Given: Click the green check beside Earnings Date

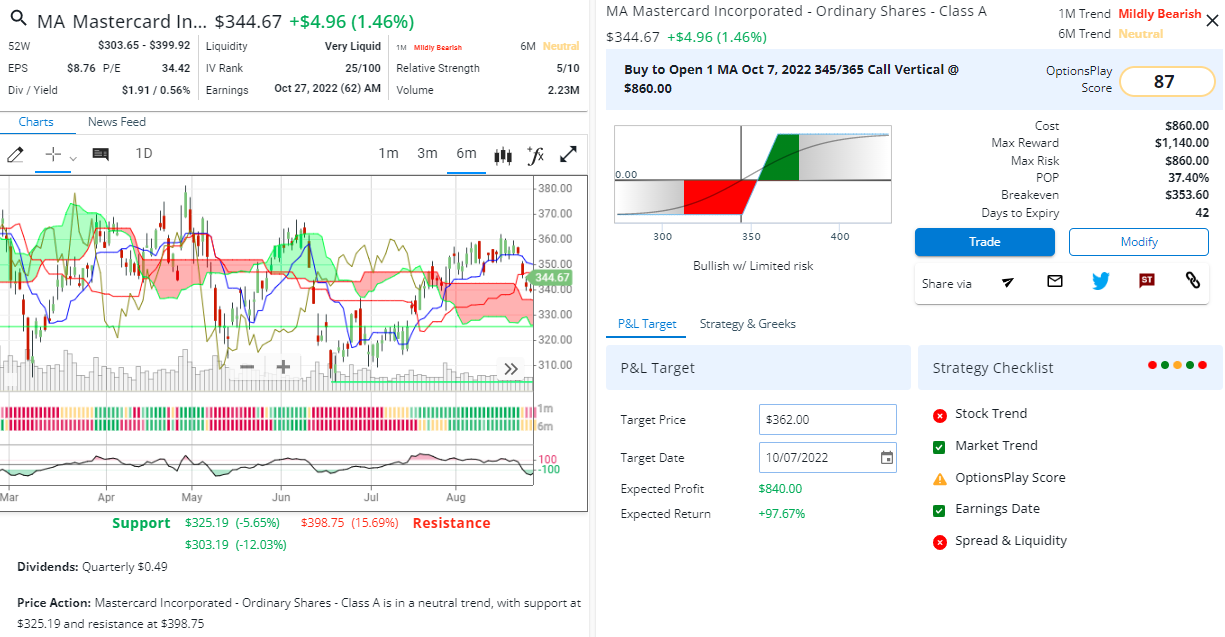Looking at the screenshot, I should coord(939,510).
